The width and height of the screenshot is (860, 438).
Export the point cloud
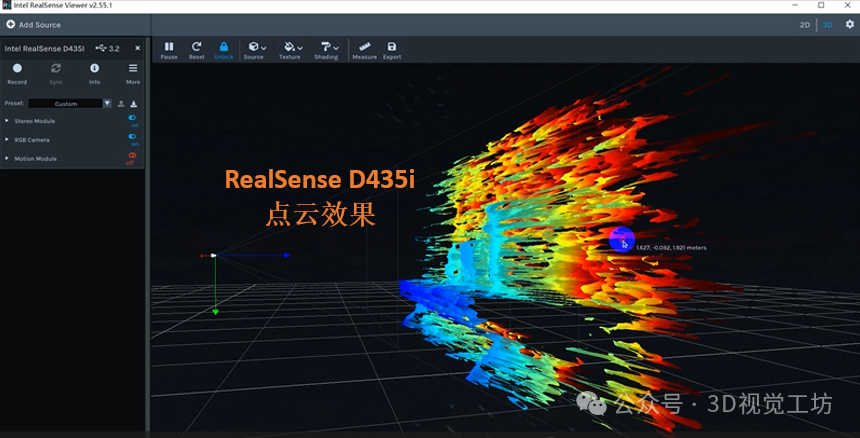pos(392,50)
